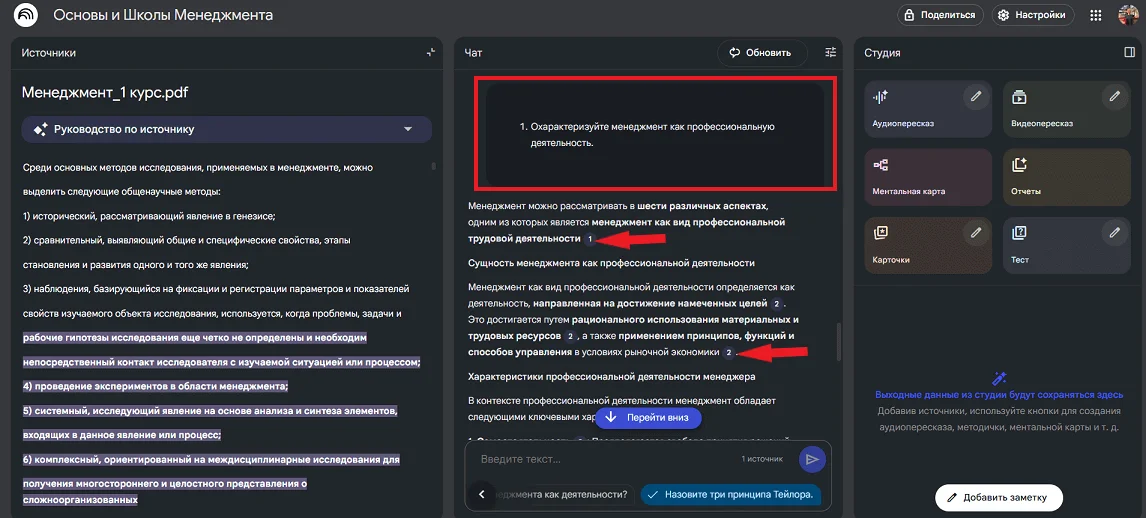Focus the chat text input field
Screen dimensions: 1146x518
(x=600, y=459)
